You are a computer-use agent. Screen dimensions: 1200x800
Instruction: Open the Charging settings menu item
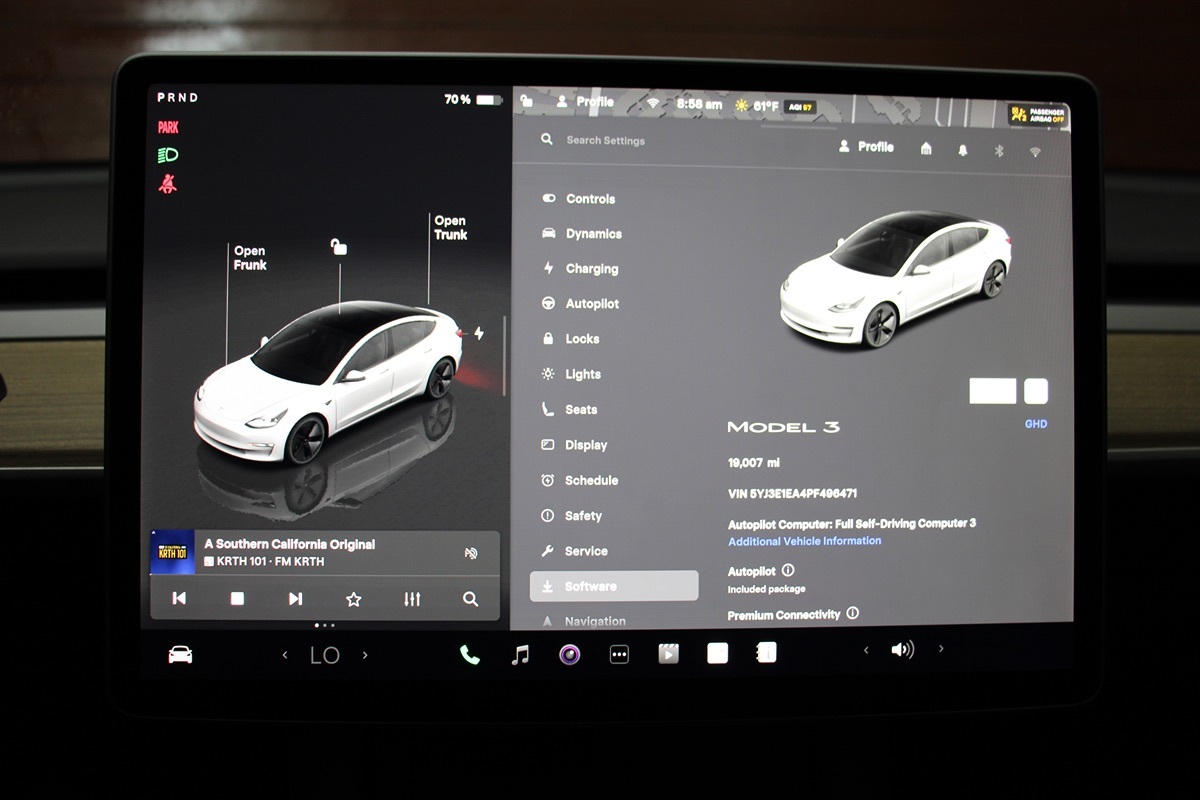591,269
